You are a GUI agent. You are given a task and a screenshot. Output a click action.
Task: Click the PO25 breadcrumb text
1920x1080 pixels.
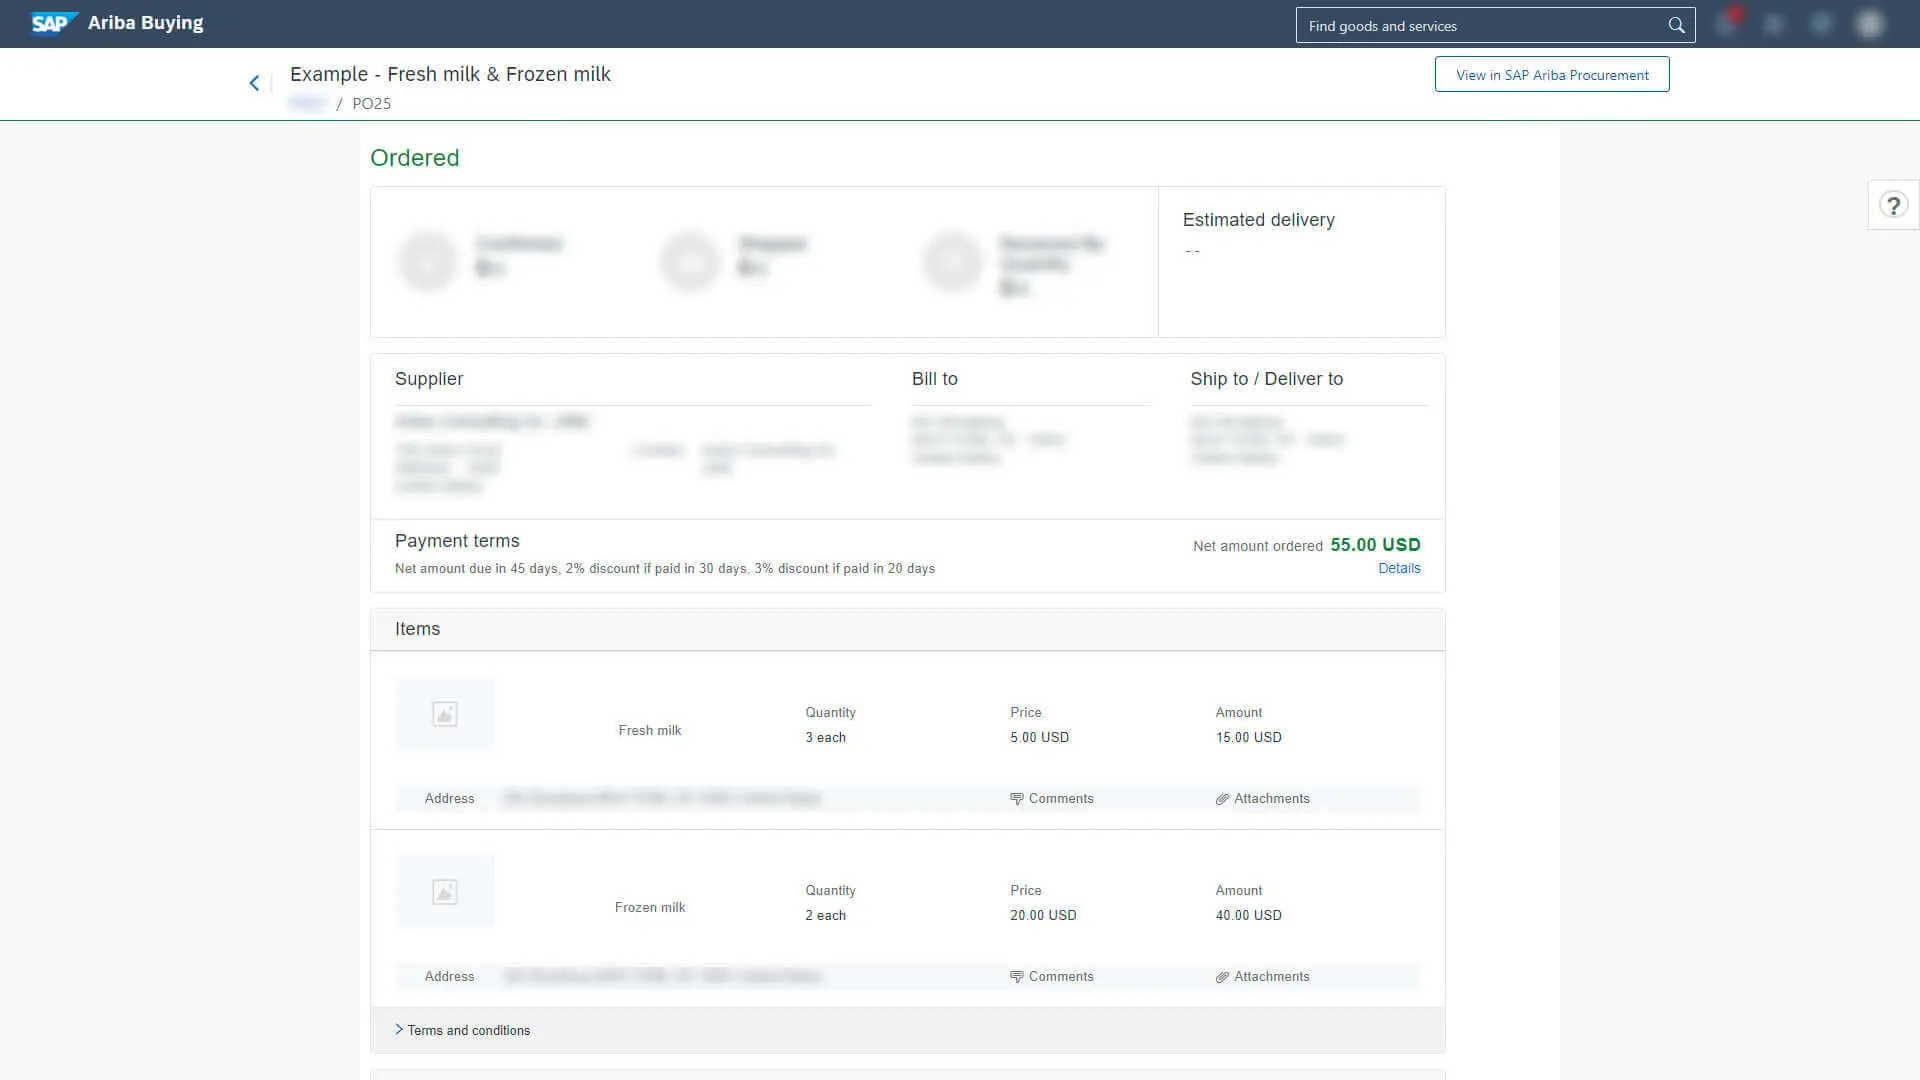click(371, 103)
